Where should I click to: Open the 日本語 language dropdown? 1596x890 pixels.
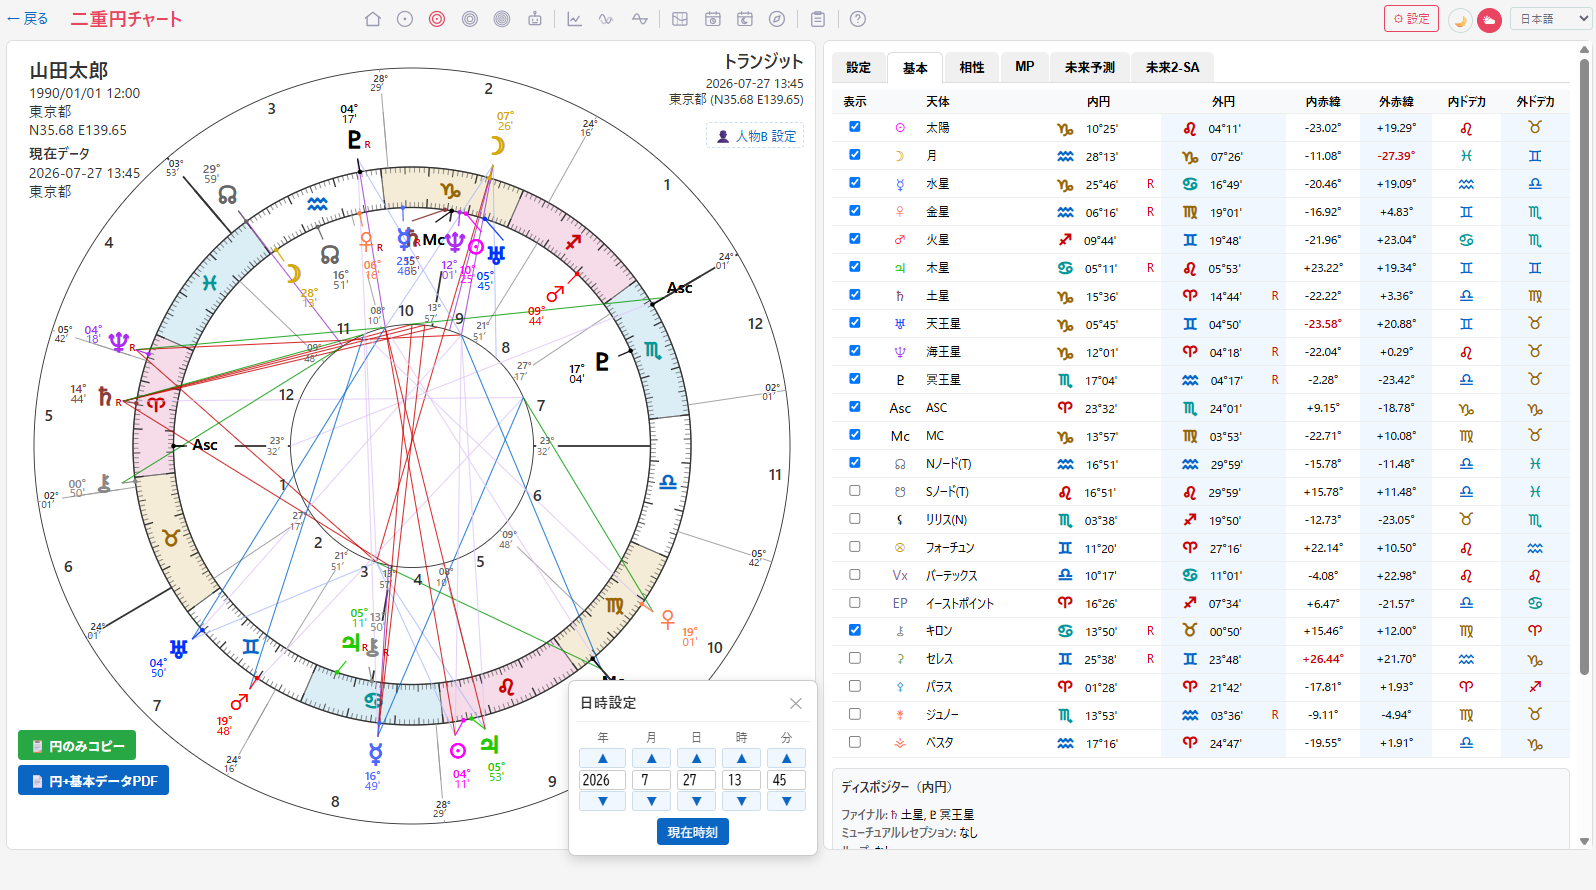click(x=1551, y=19)
